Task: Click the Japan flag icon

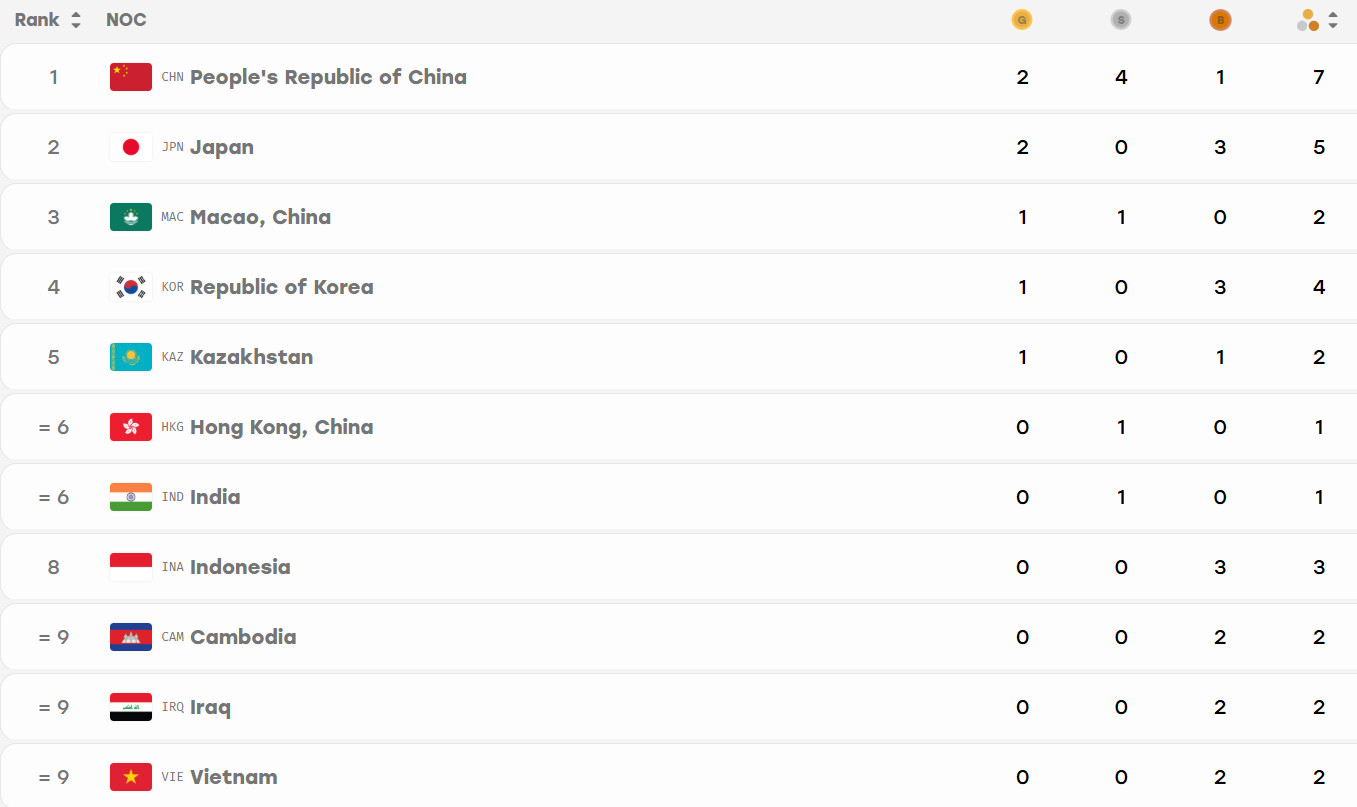Action: 131,147
